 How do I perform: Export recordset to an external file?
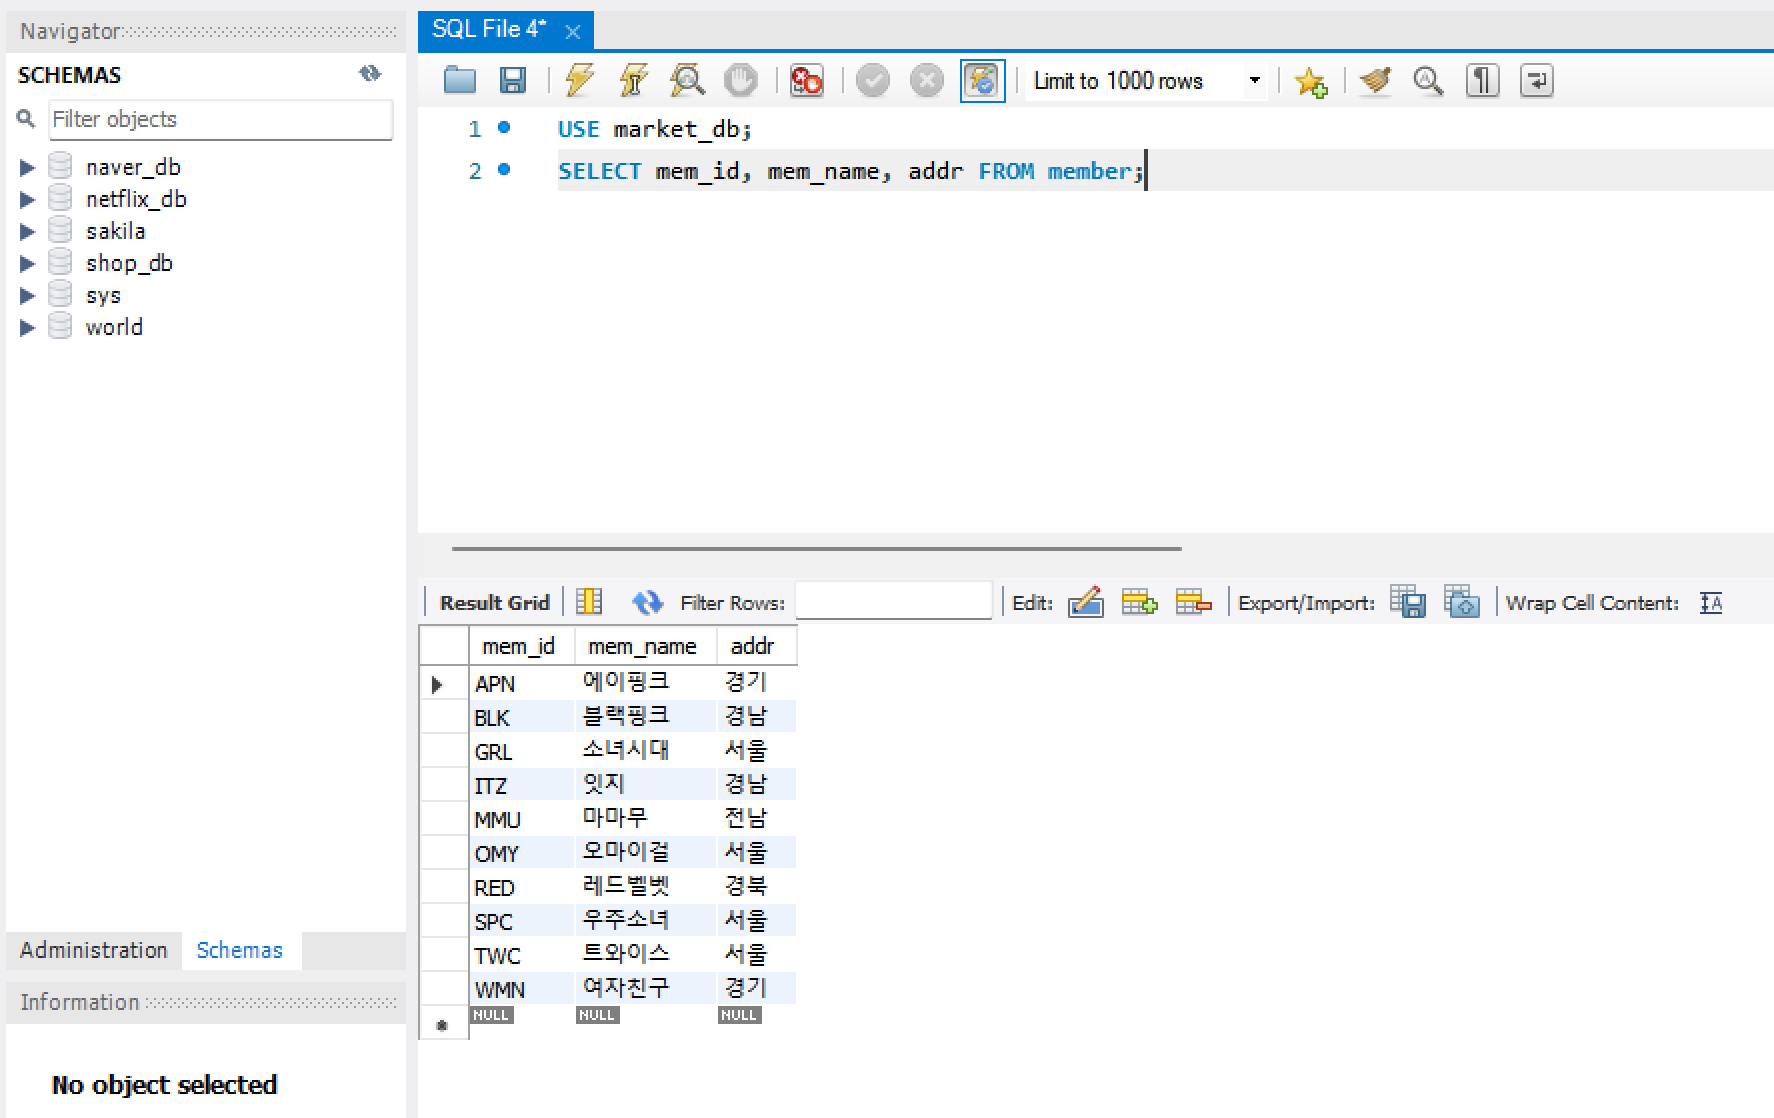click(1409, 601)
